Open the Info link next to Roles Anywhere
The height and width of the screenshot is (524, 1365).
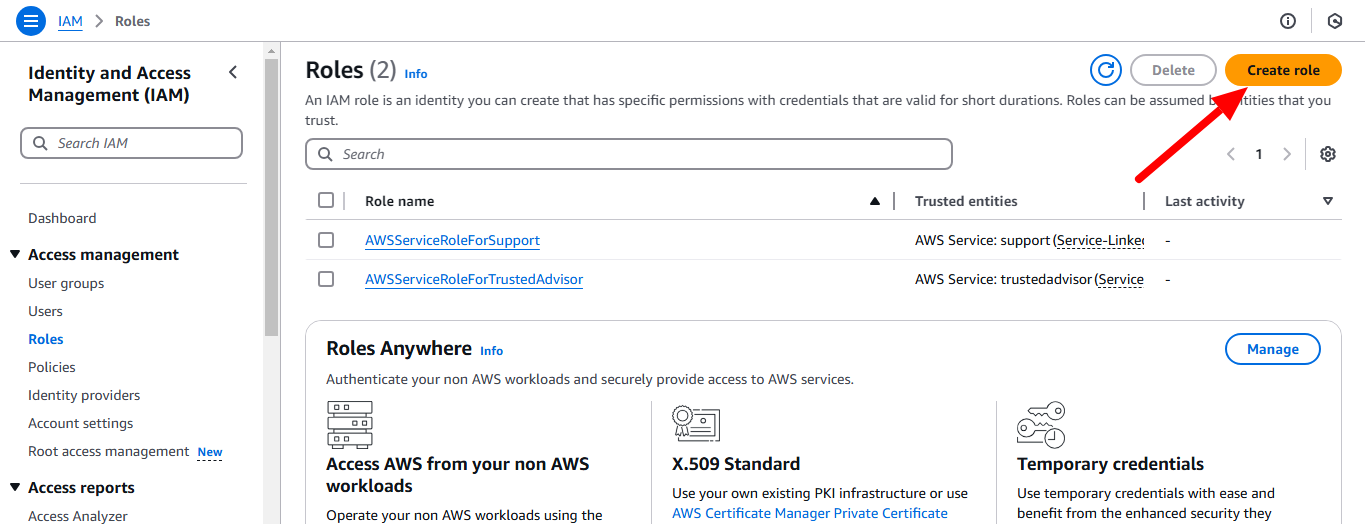click(x=491, y=350)
